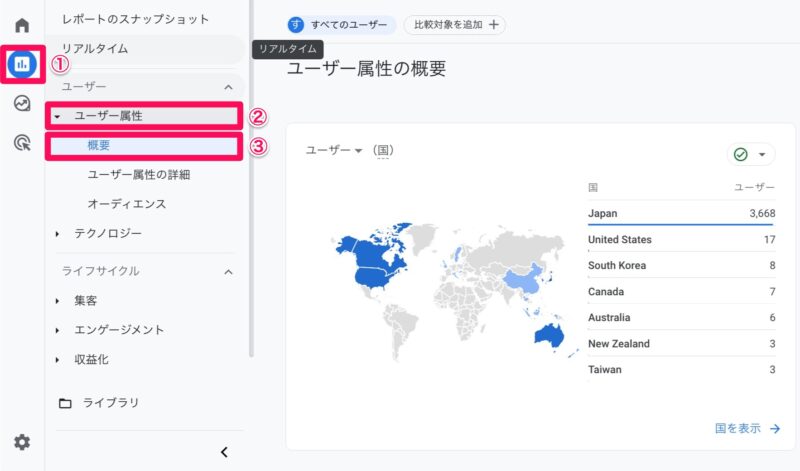Open the Advertising cursor-target icon

[22, 143]
